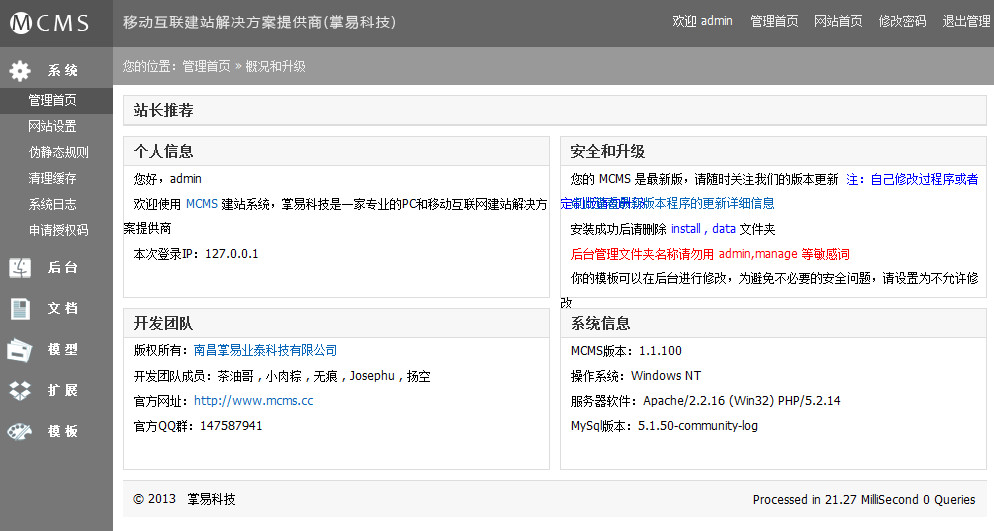
Task: Click the 模型 sidebar section icon
Action: point(20,350)
